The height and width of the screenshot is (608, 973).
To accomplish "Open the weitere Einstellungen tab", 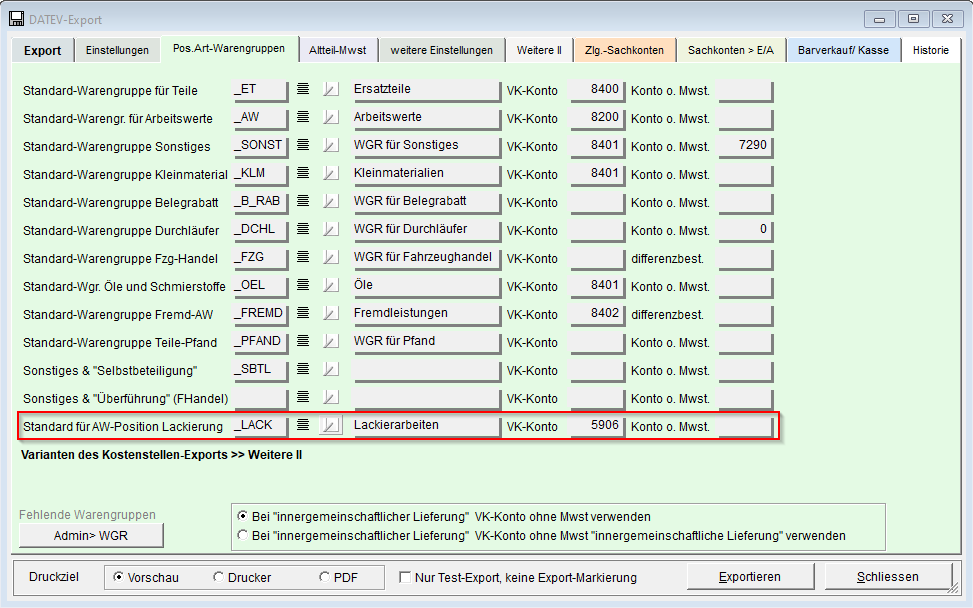I will point(442,50).
